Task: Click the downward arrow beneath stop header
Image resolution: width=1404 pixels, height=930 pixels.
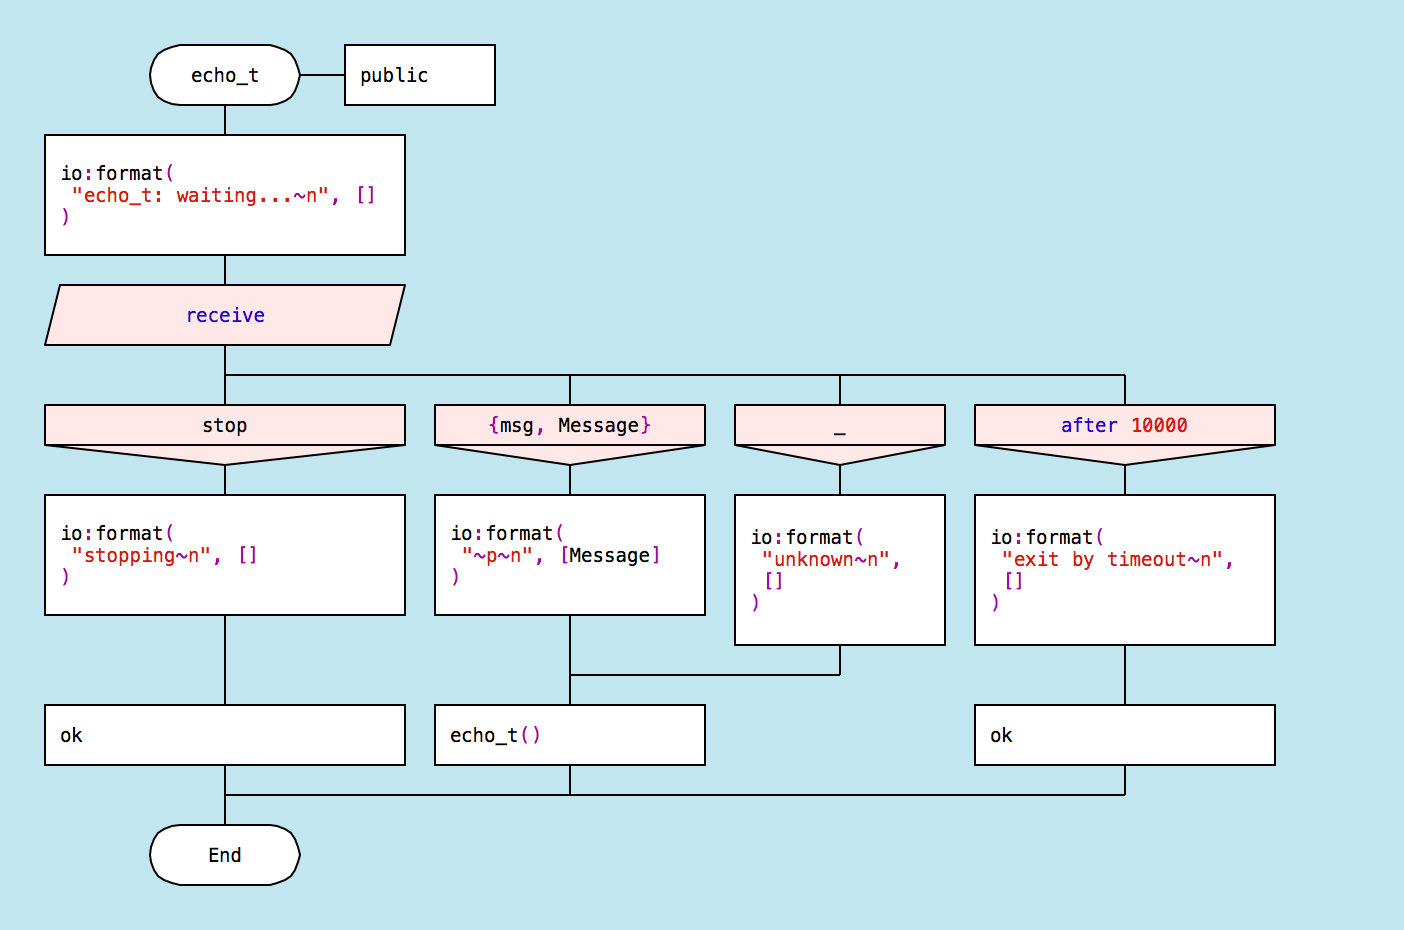Action: tap(225, 455)
